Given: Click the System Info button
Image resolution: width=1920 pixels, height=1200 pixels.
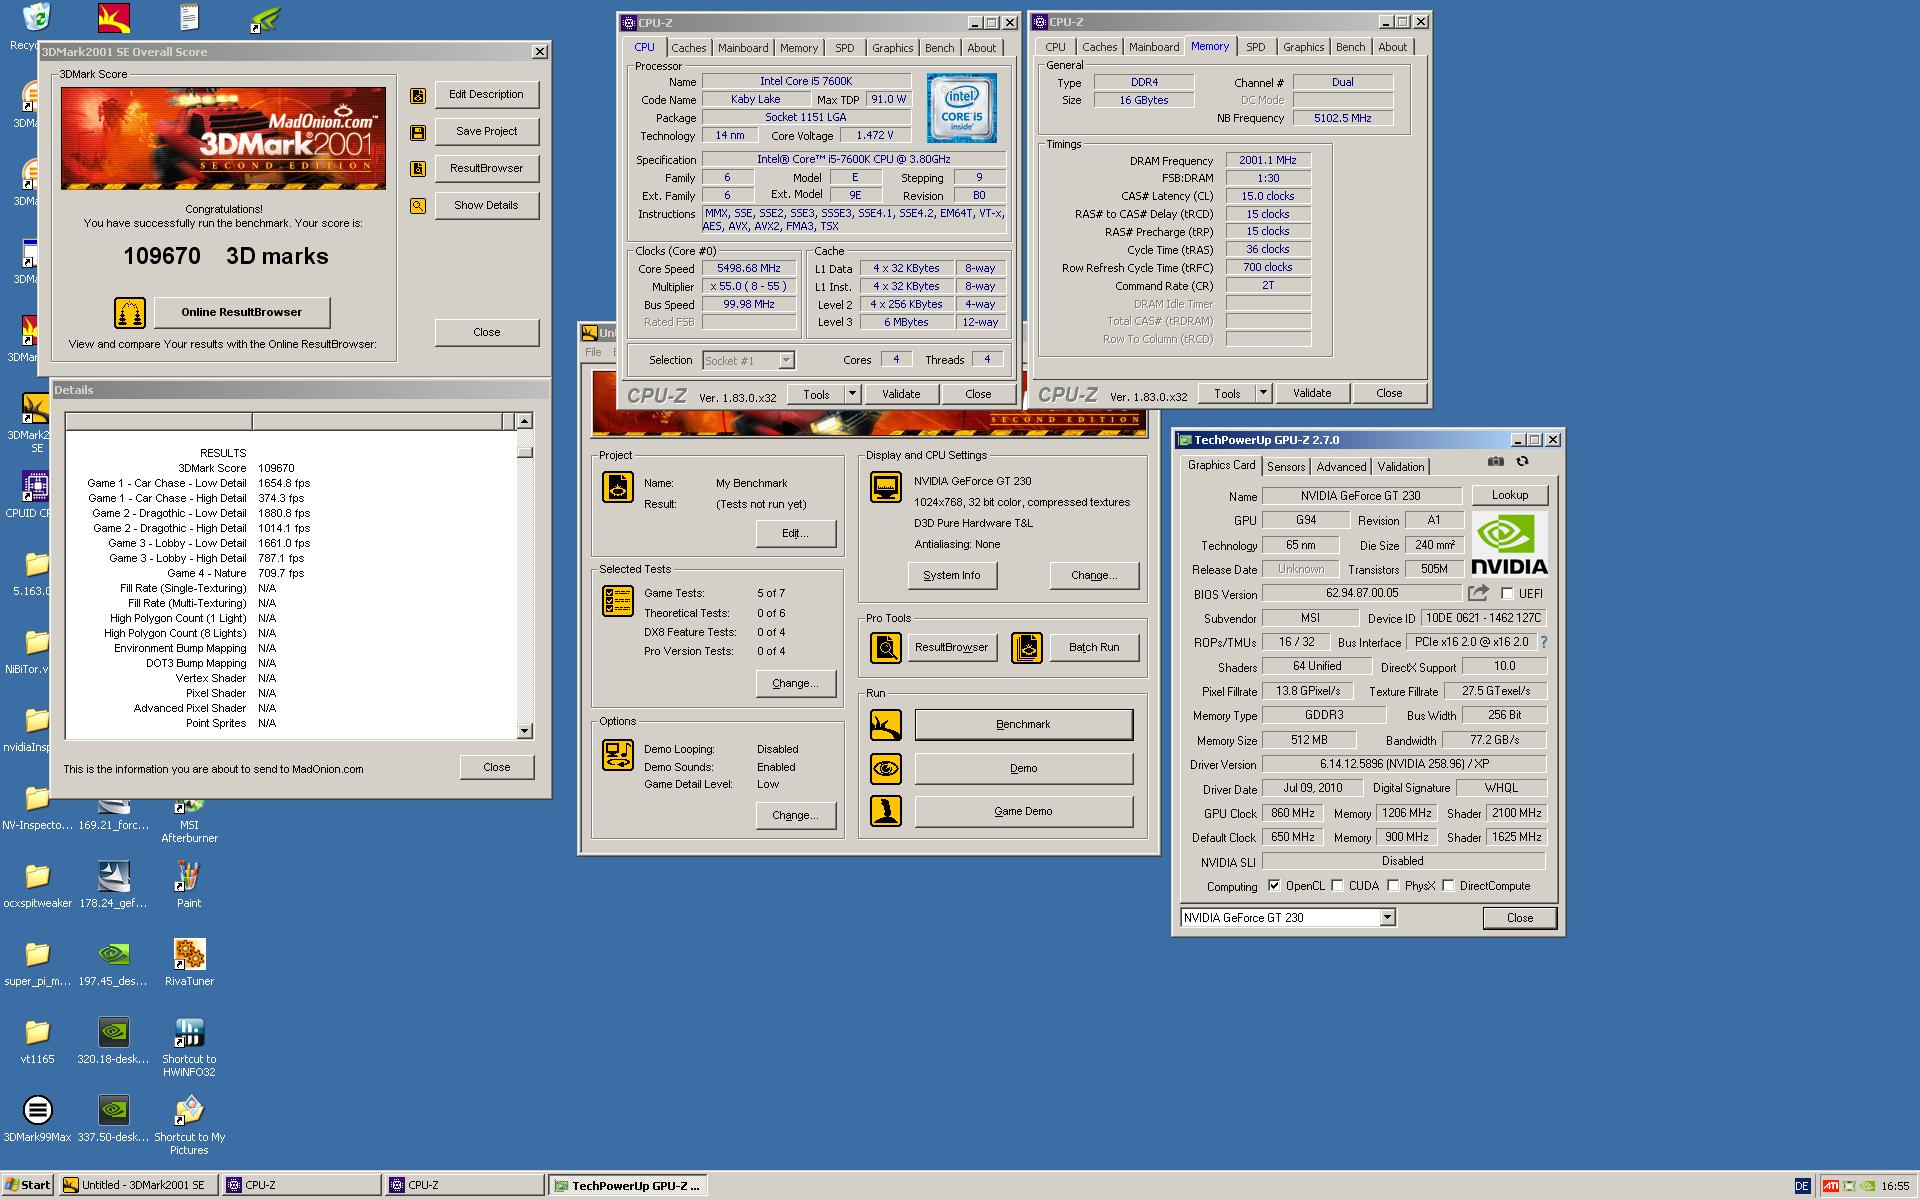Looking at the screenshot, I should point(952,576).
